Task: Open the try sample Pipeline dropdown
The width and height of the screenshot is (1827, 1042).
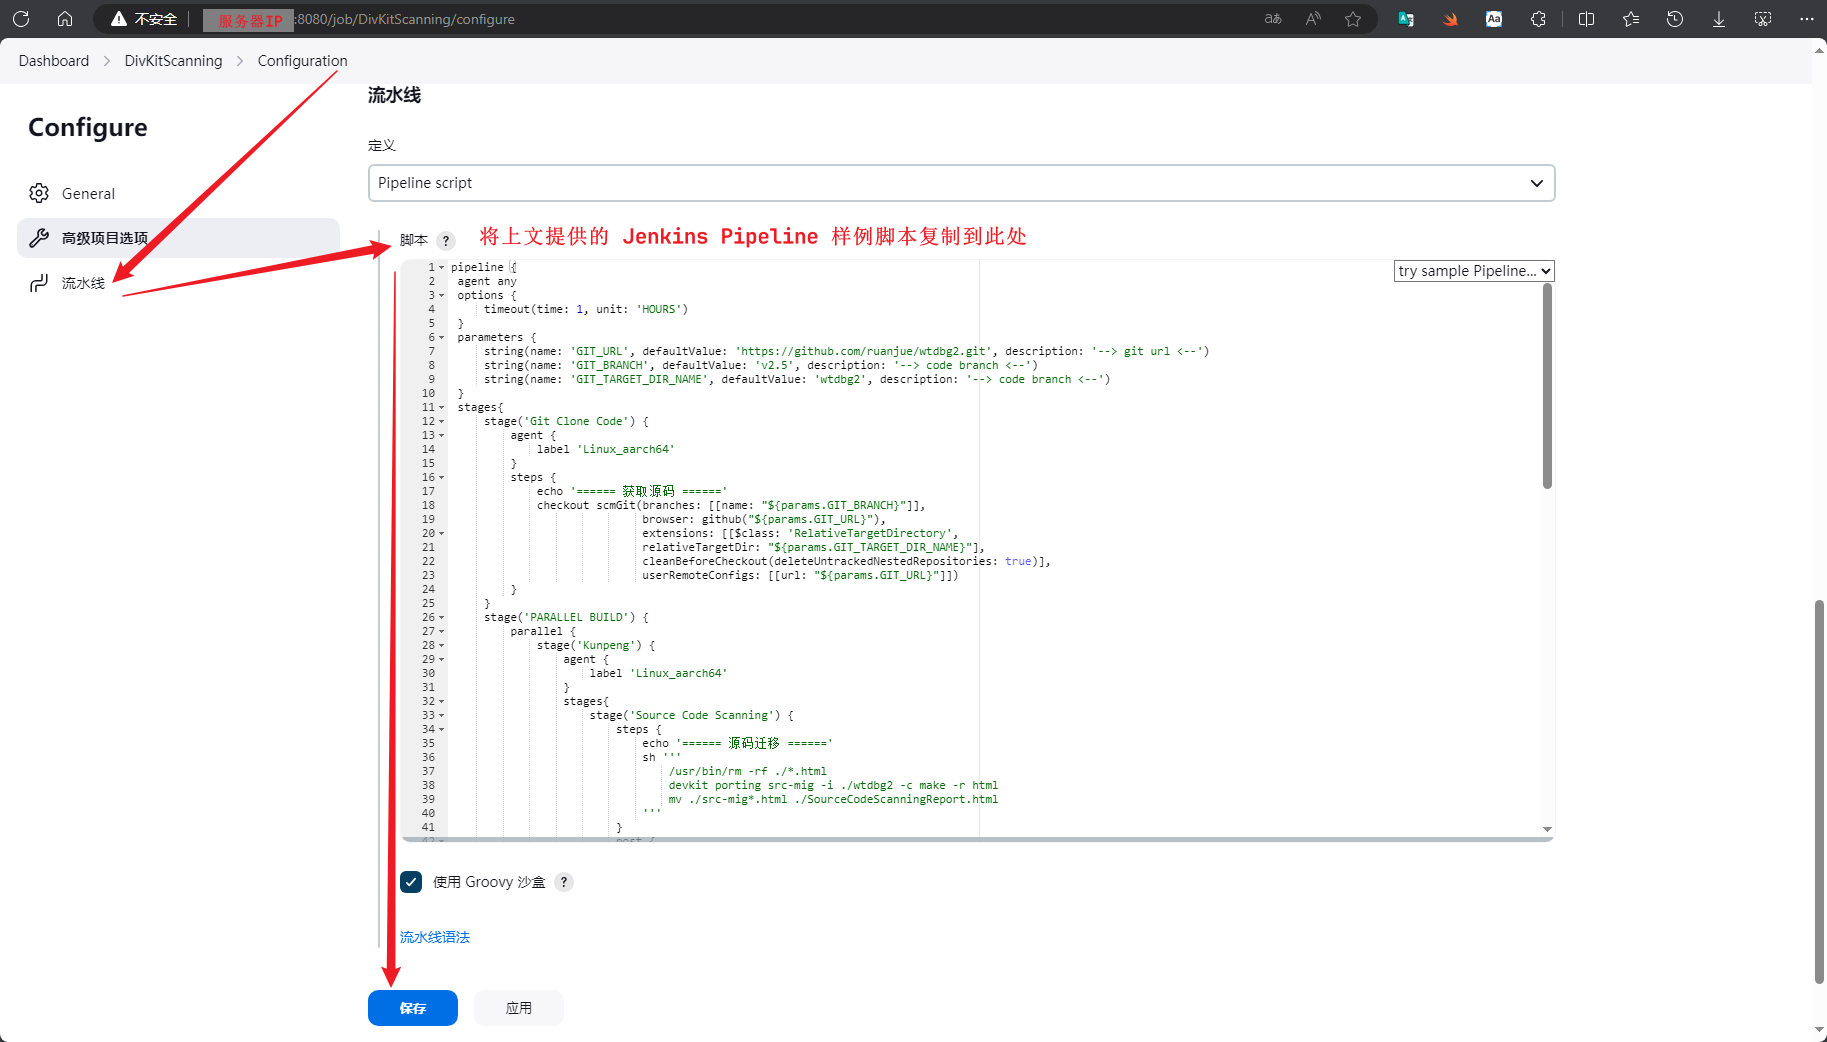Action: tap(1474, 271)
